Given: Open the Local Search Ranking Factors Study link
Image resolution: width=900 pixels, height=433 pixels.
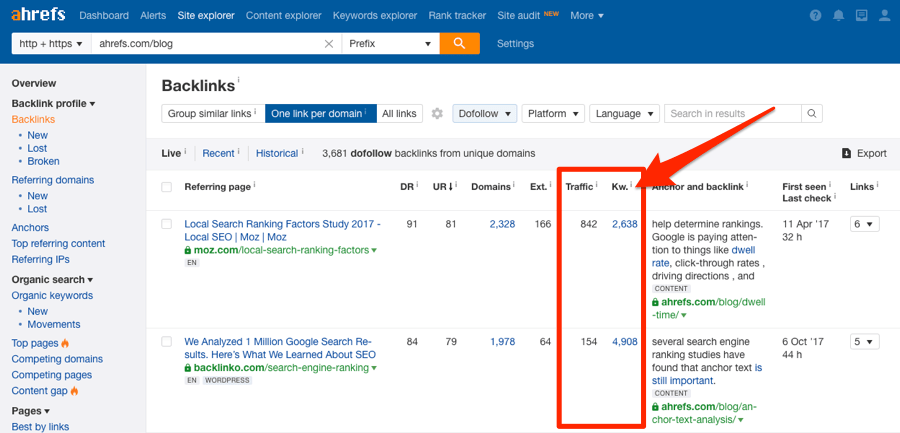Looking at the screenshot, I should point(282,230).
